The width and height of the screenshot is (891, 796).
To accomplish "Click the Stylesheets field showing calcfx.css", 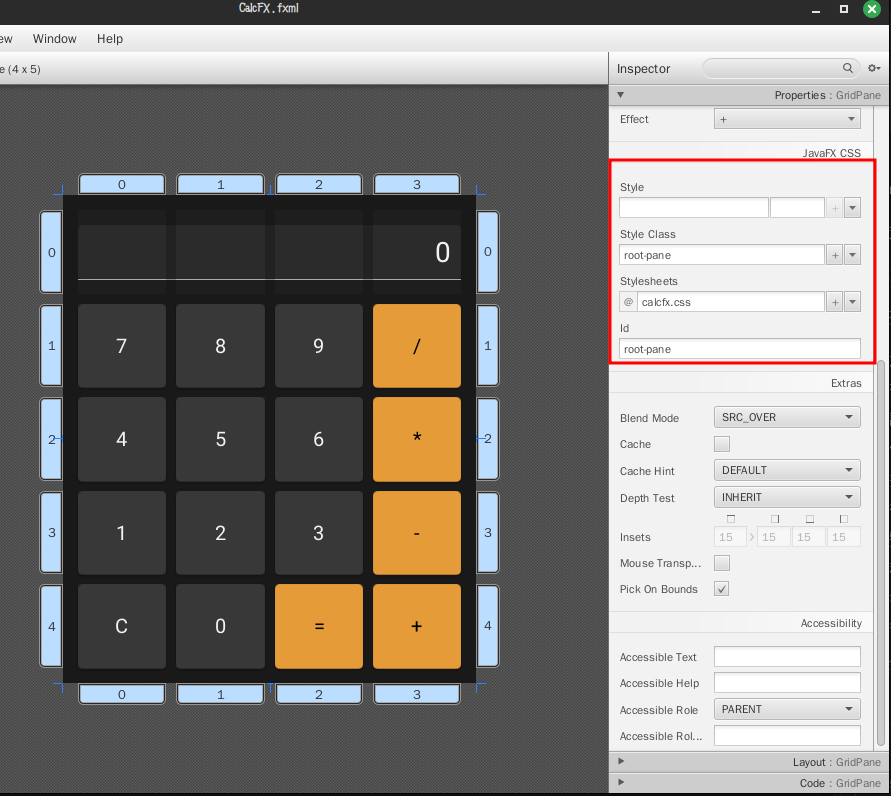I will coord(731,302).
